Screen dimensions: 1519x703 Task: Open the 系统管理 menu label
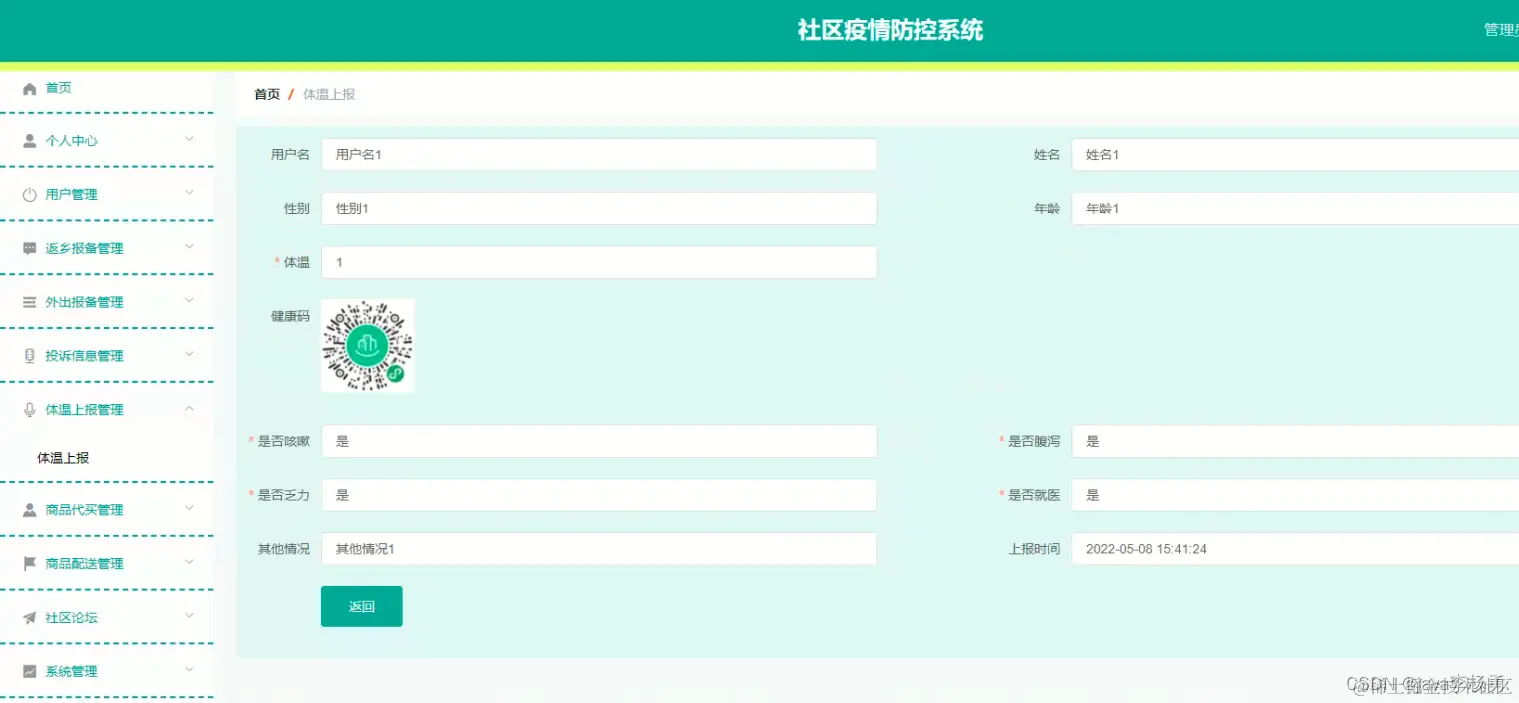[72, 672]
